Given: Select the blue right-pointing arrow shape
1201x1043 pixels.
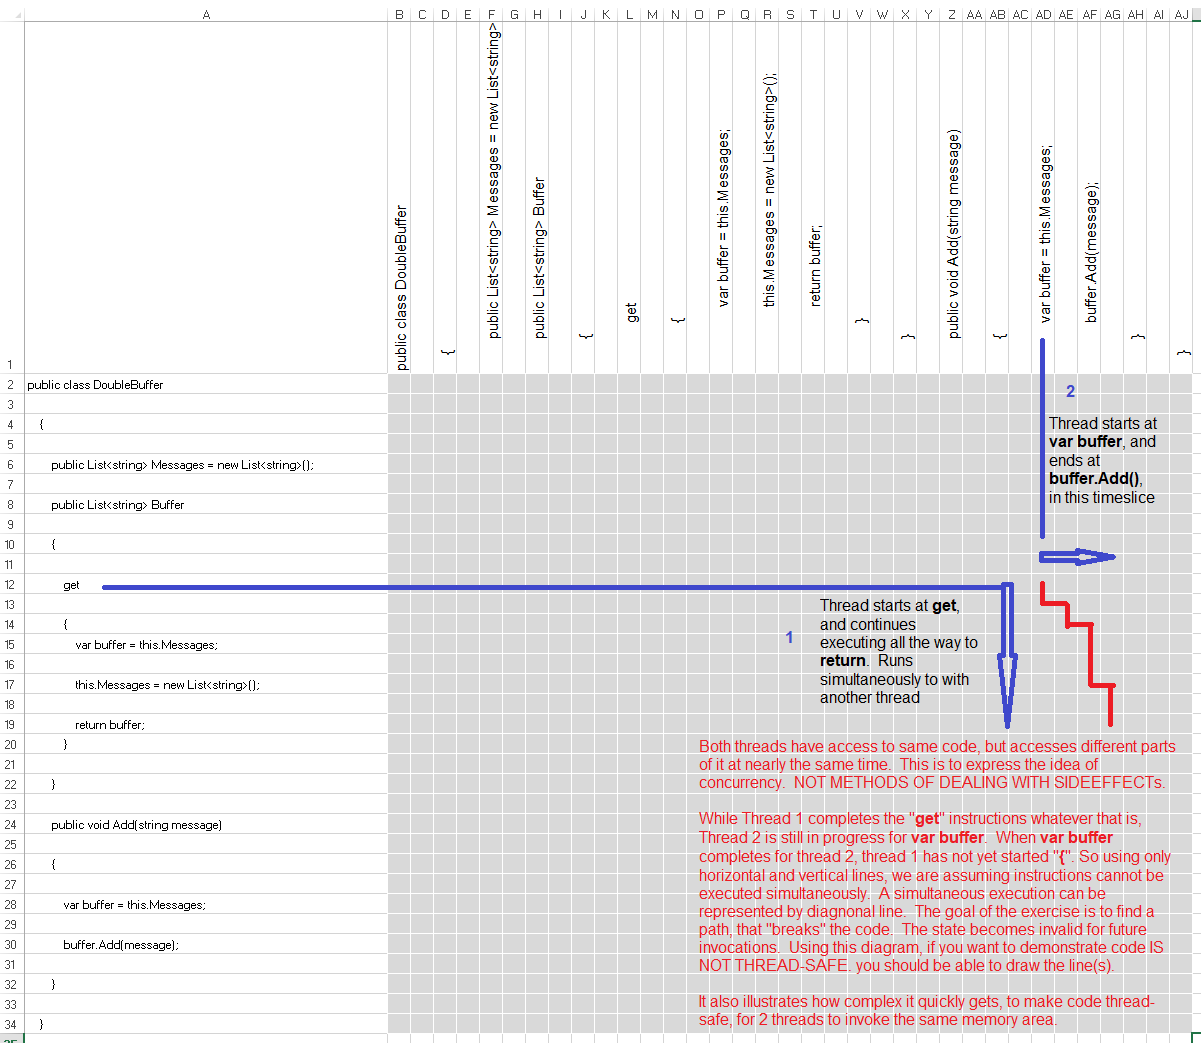Looking at the screenshot, I should 1077,558.
